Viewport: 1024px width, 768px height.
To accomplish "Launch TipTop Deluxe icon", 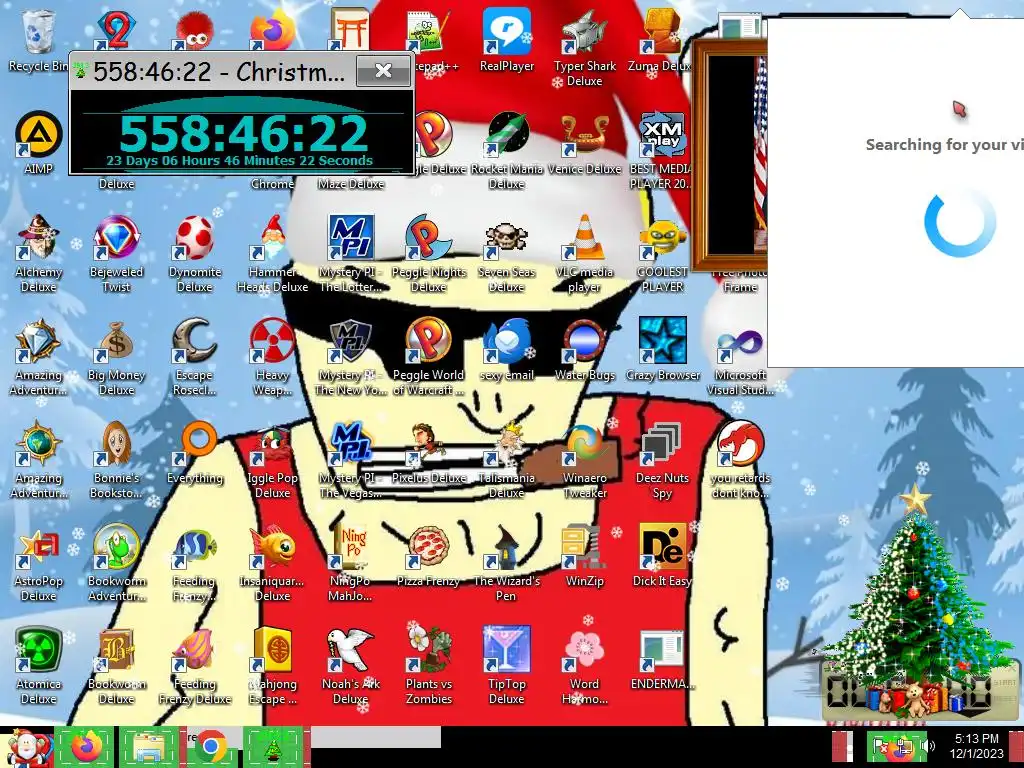I will pos(507,650).
